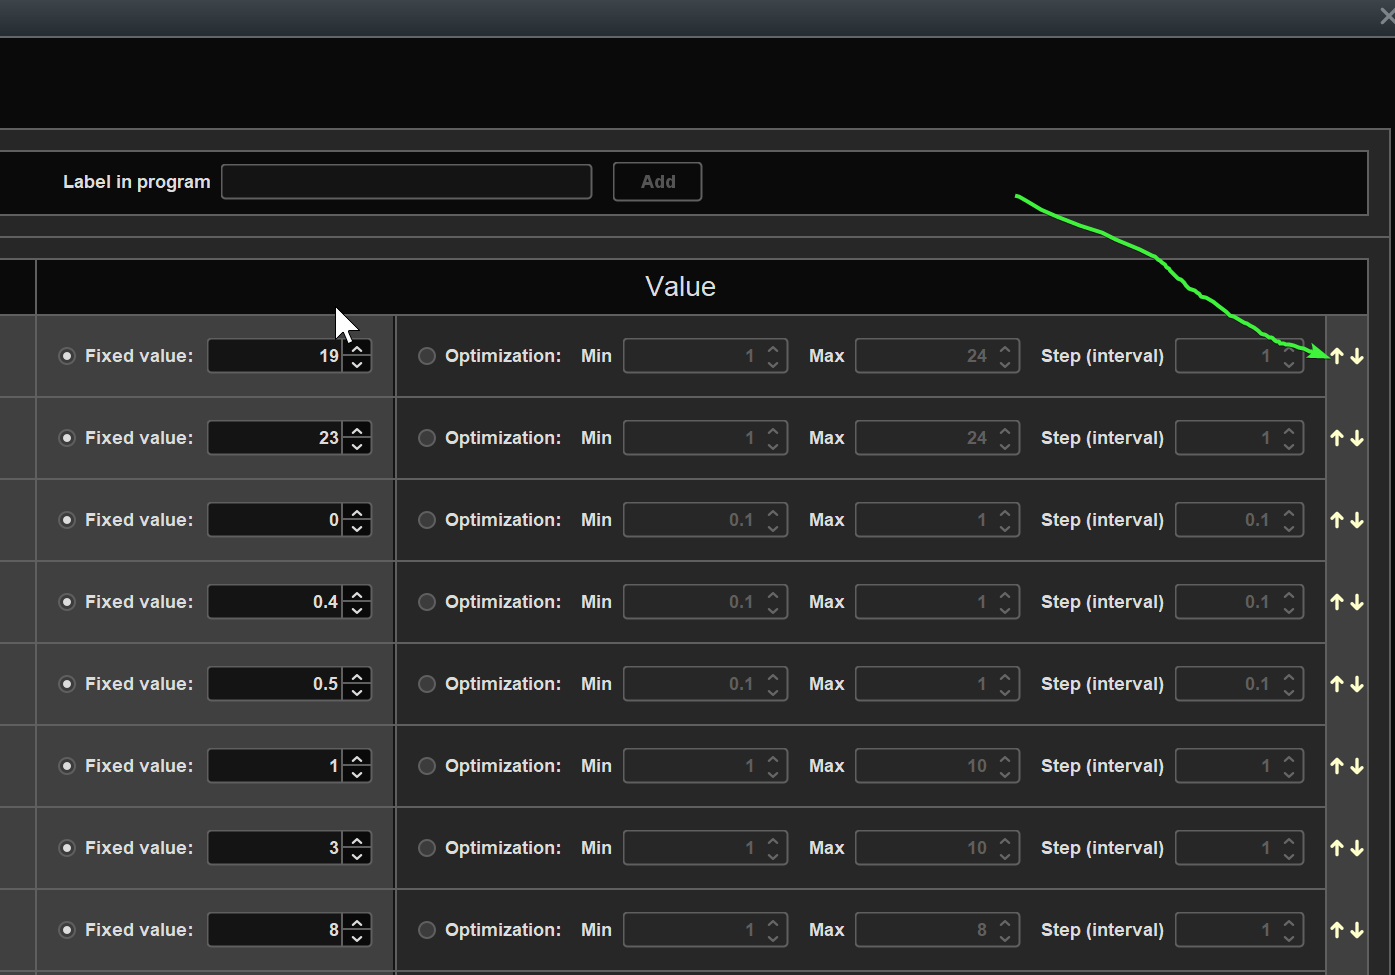This screenshot has height=975, width=1395.
Task: Click the "Label in program" caption
Action: 137,182
